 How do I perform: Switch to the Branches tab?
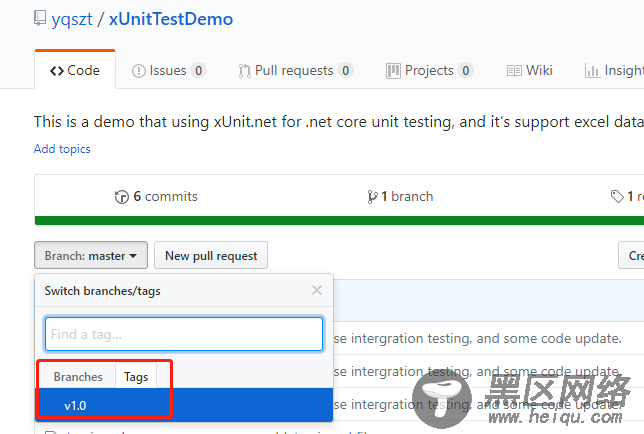pos(78,377)
